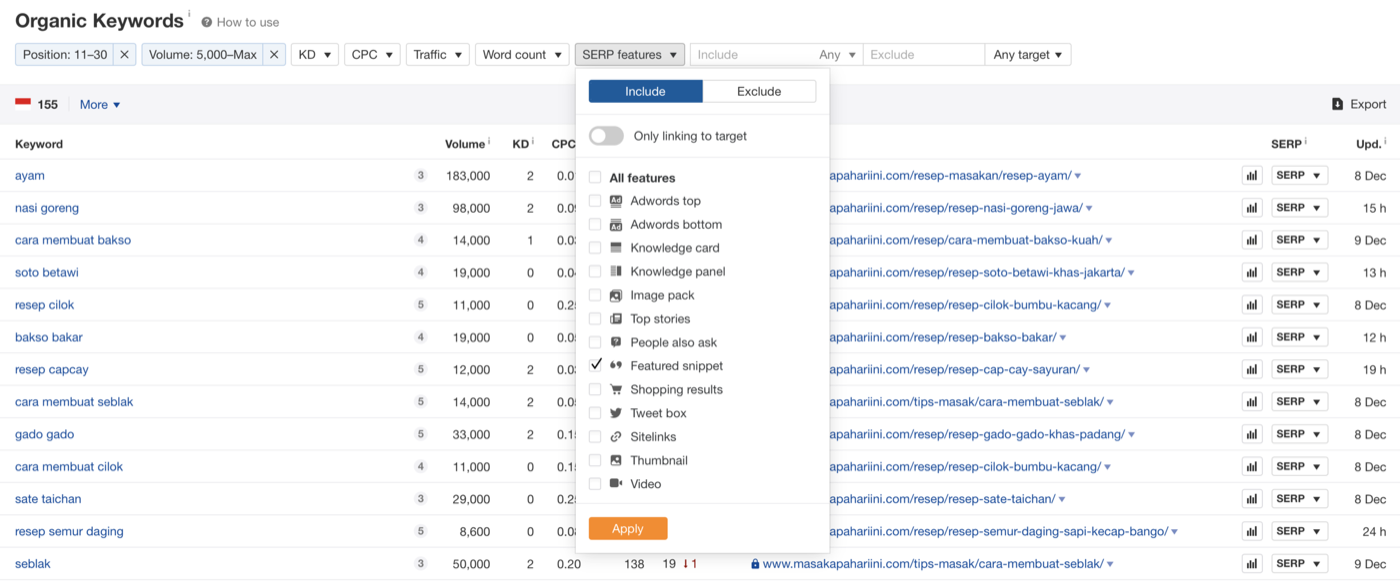Check the All features checkbox
Image resolution: width=1400 pixels, height=582 pixels.
595,178
